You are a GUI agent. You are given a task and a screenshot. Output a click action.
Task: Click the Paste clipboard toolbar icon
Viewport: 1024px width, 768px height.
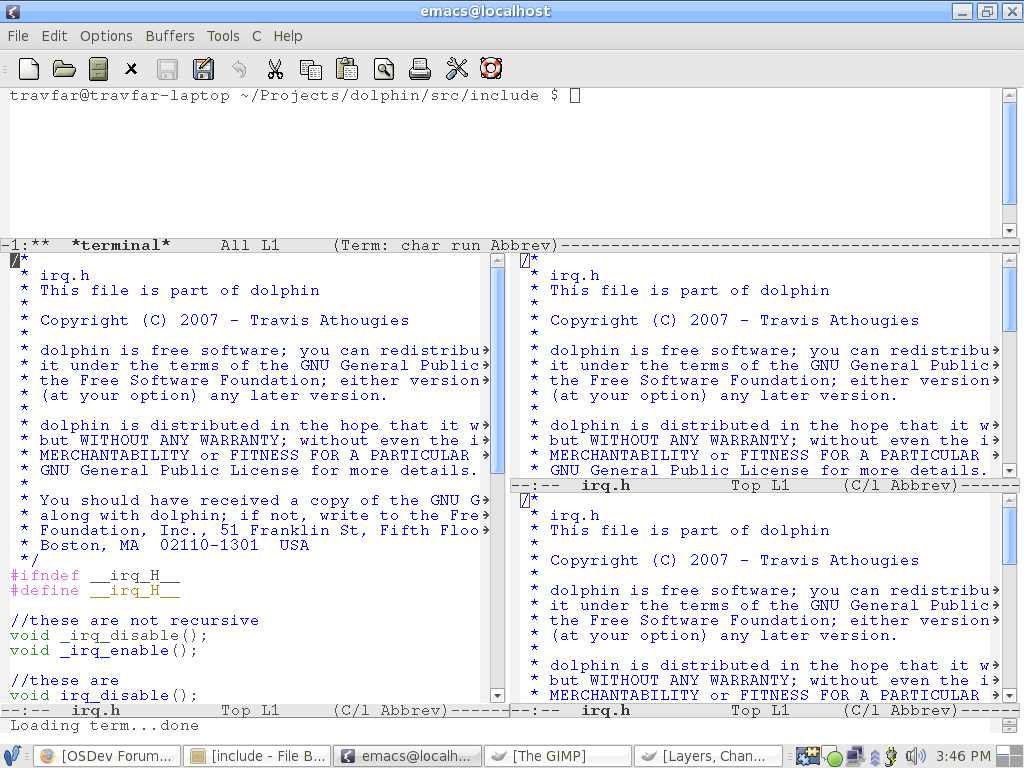point(347,69)
